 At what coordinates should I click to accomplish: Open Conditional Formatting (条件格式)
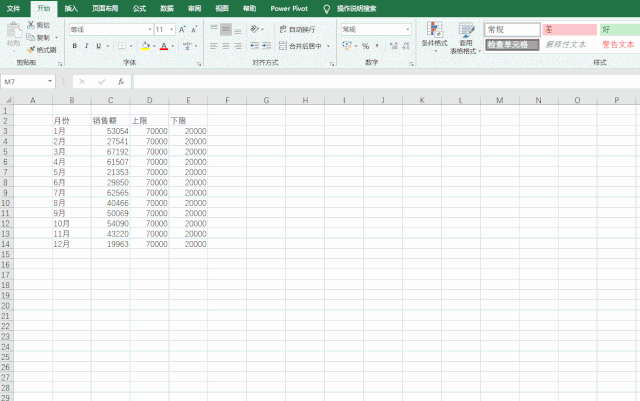(x=433, y=38)
